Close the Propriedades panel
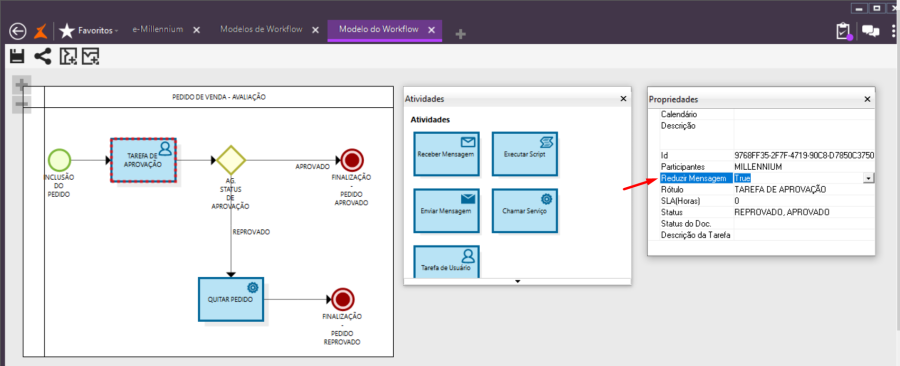 867,99
